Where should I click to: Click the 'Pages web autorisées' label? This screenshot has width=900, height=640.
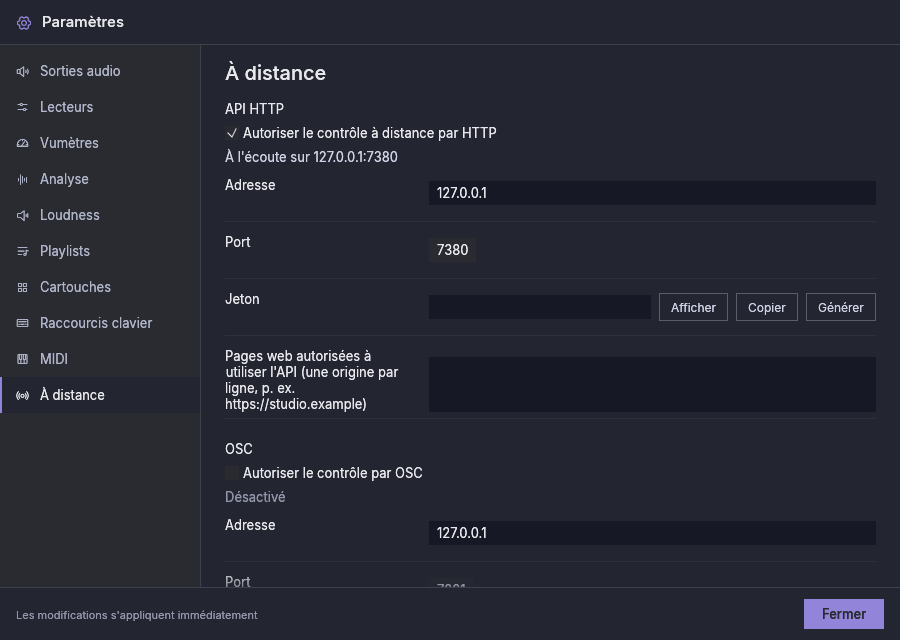[x=312, y=380]
